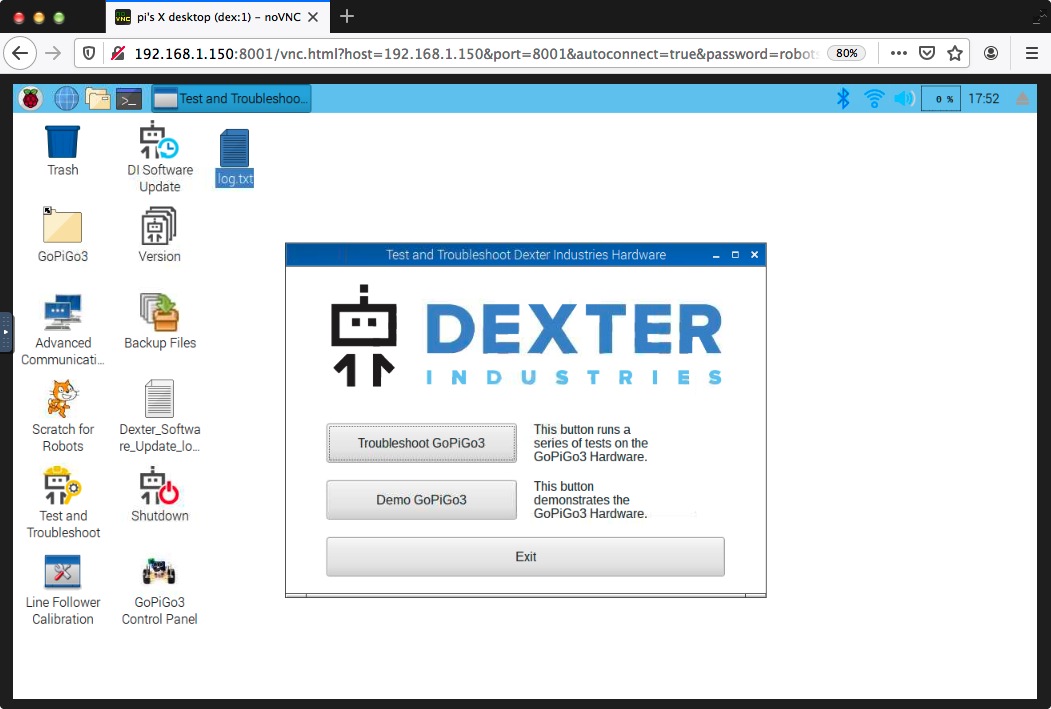Select the Shutdown desktop icon

pyautogui.click(x=159, y=487)
